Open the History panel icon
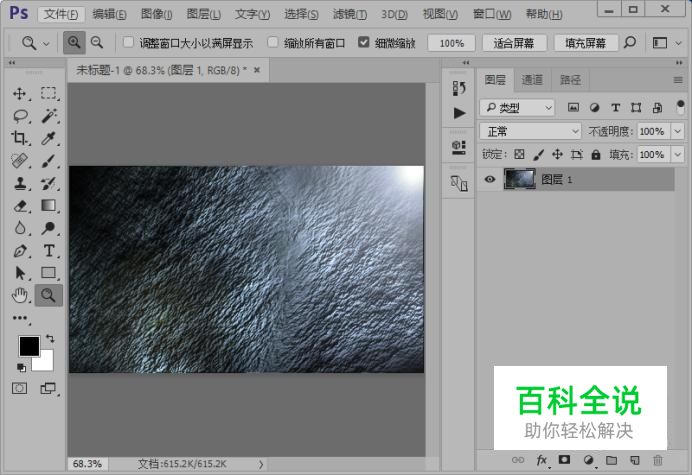This screenshot has height=475, width=692. [459, 88]
